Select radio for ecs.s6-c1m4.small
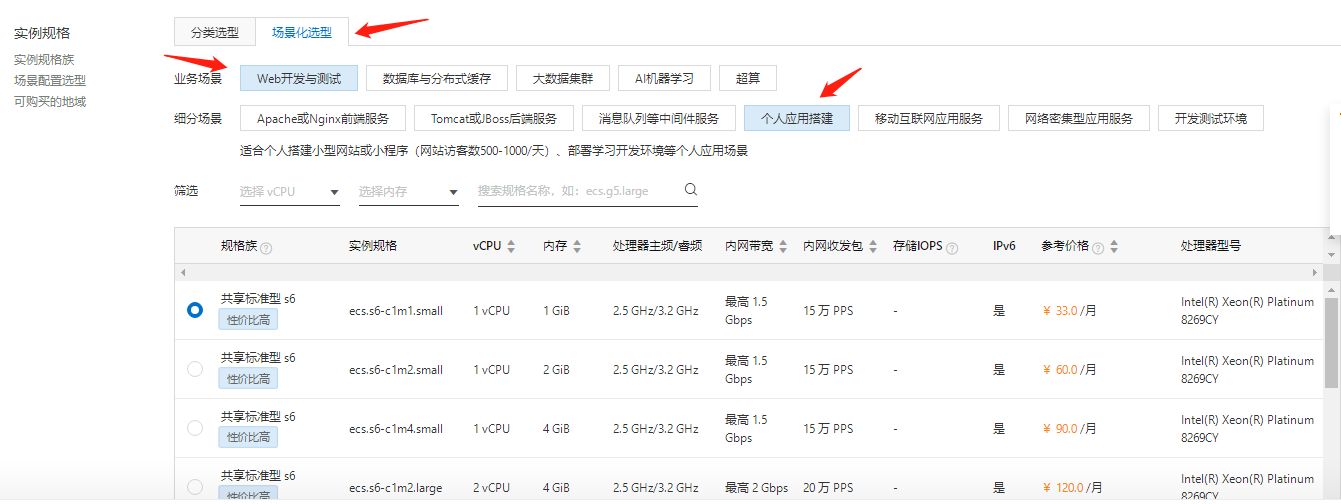 (x=195, y=428)
